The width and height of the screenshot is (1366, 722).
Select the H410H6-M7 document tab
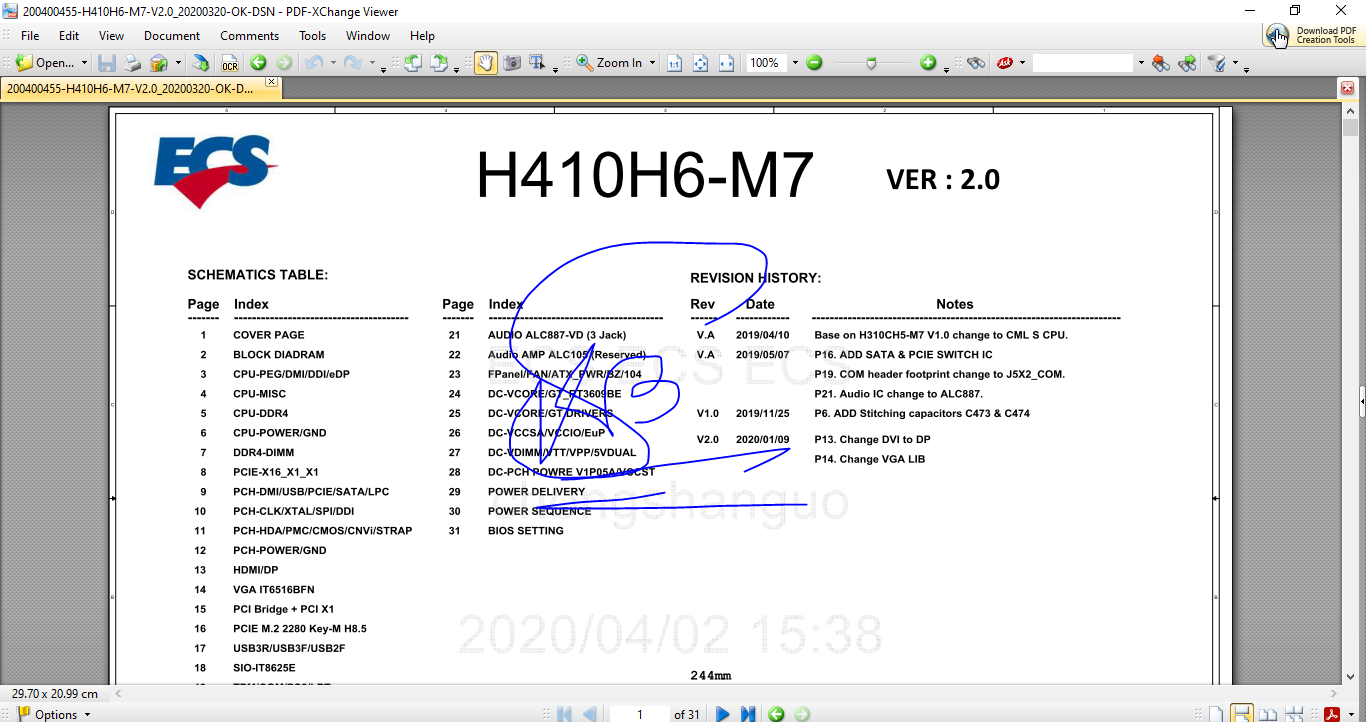pos(131,88)
